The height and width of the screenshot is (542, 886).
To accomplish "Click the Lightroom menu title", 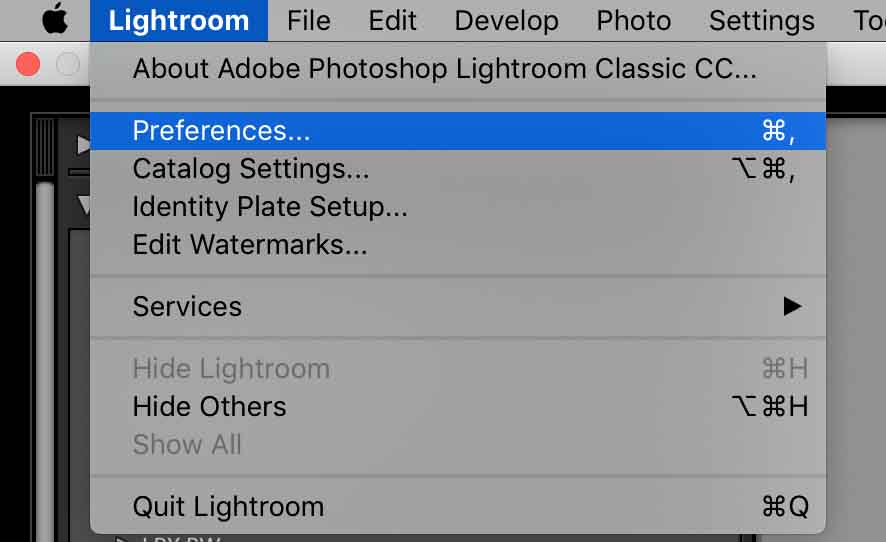I will [179, 20].
